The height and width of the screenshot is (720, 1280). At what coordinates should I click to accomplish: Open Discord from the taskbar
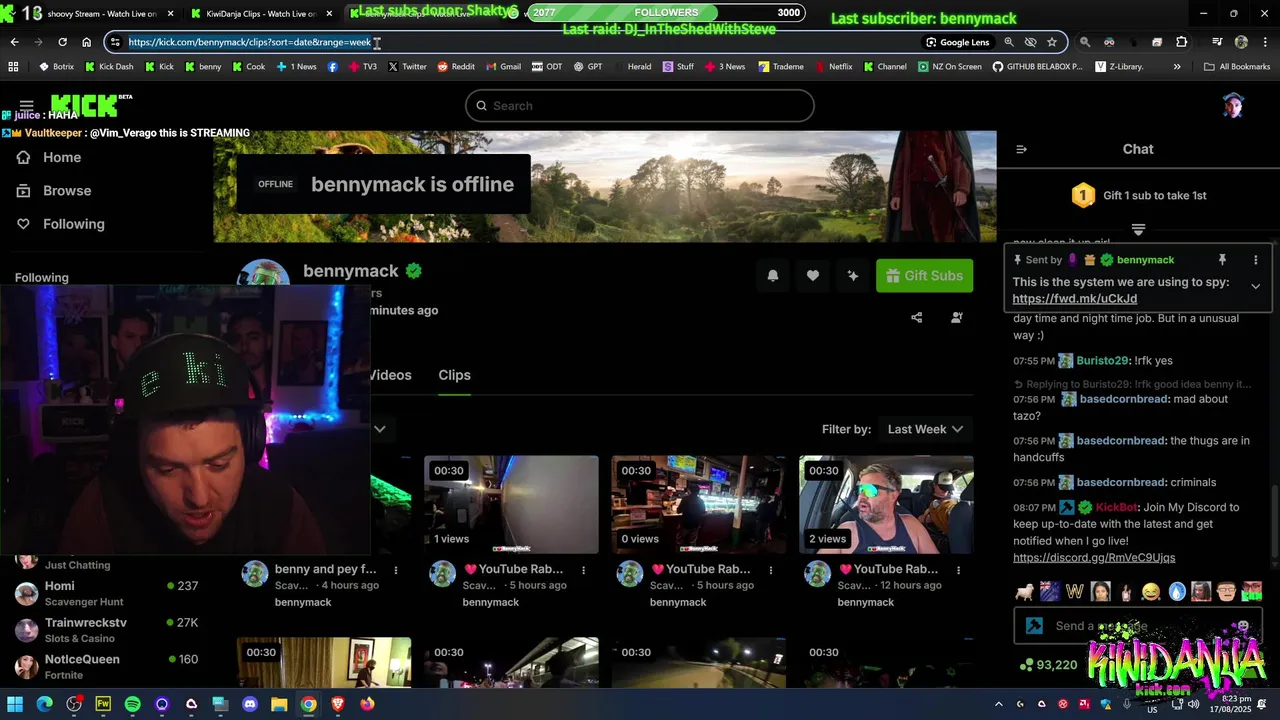[250, 704]
